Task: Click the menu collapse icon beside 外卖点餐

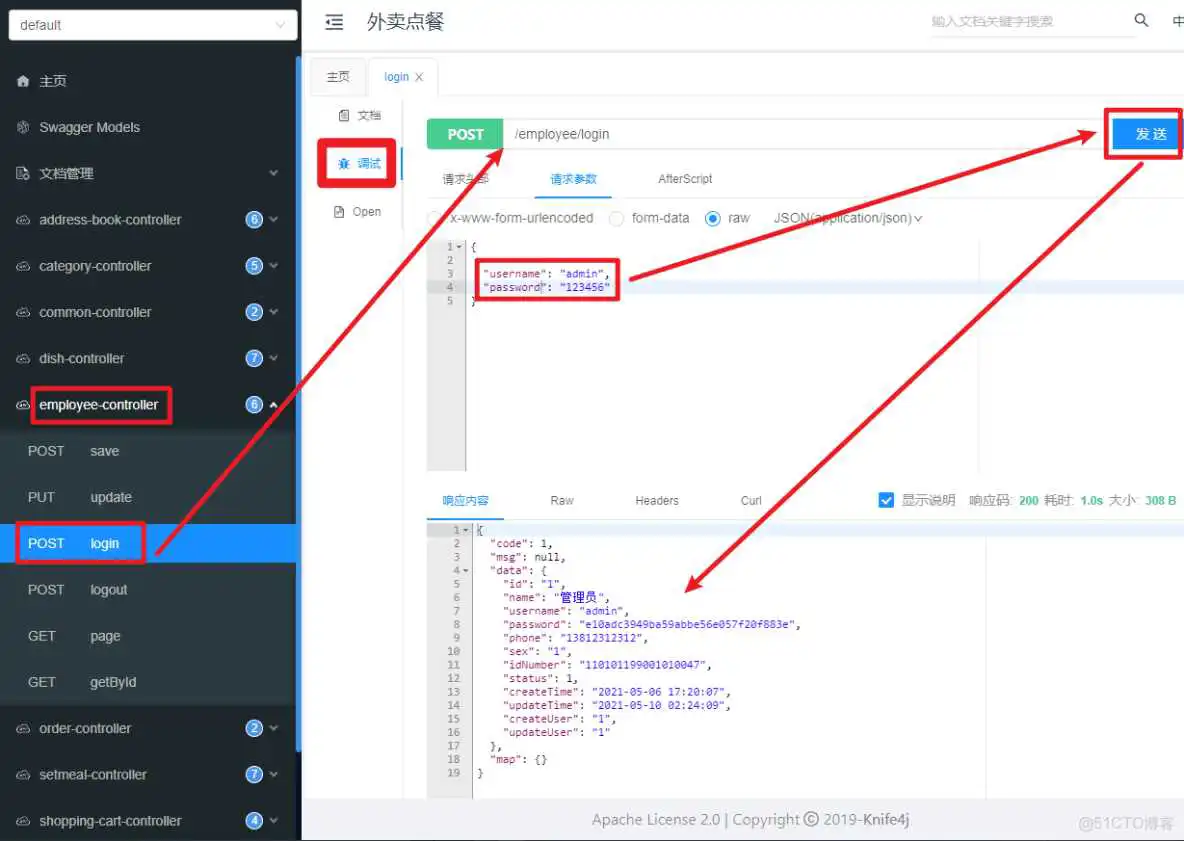Action: coord(335,22)
